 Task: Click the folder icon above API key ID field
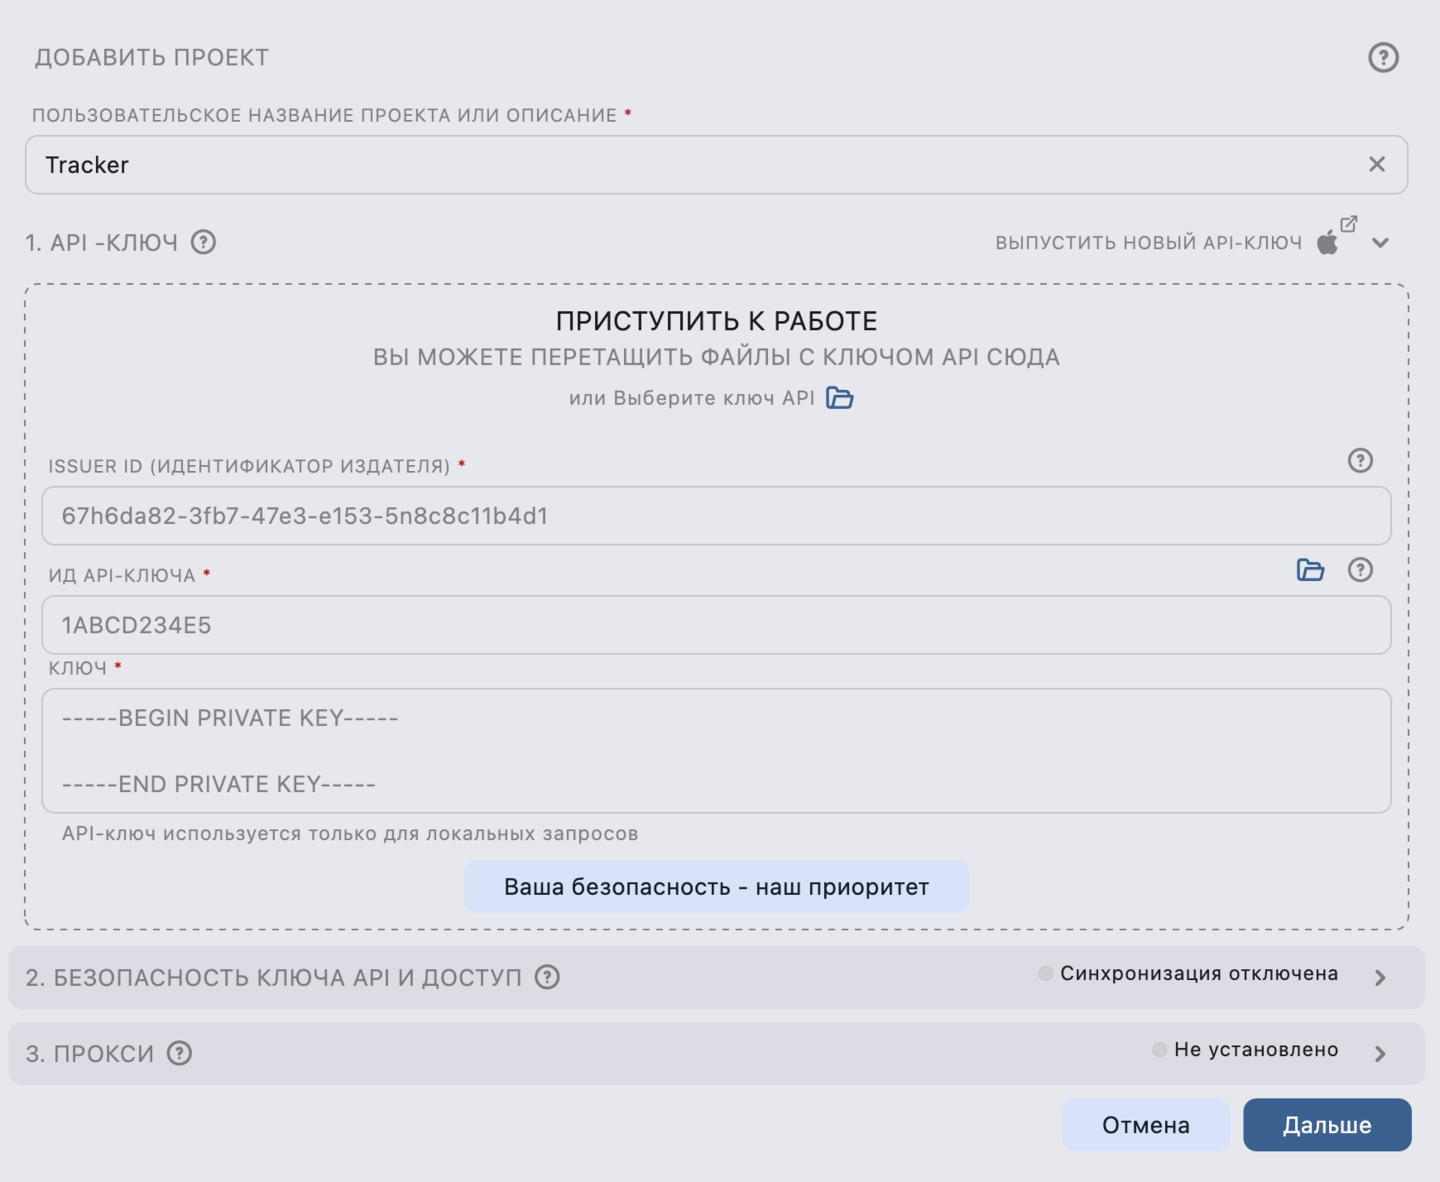(1310, 570)
